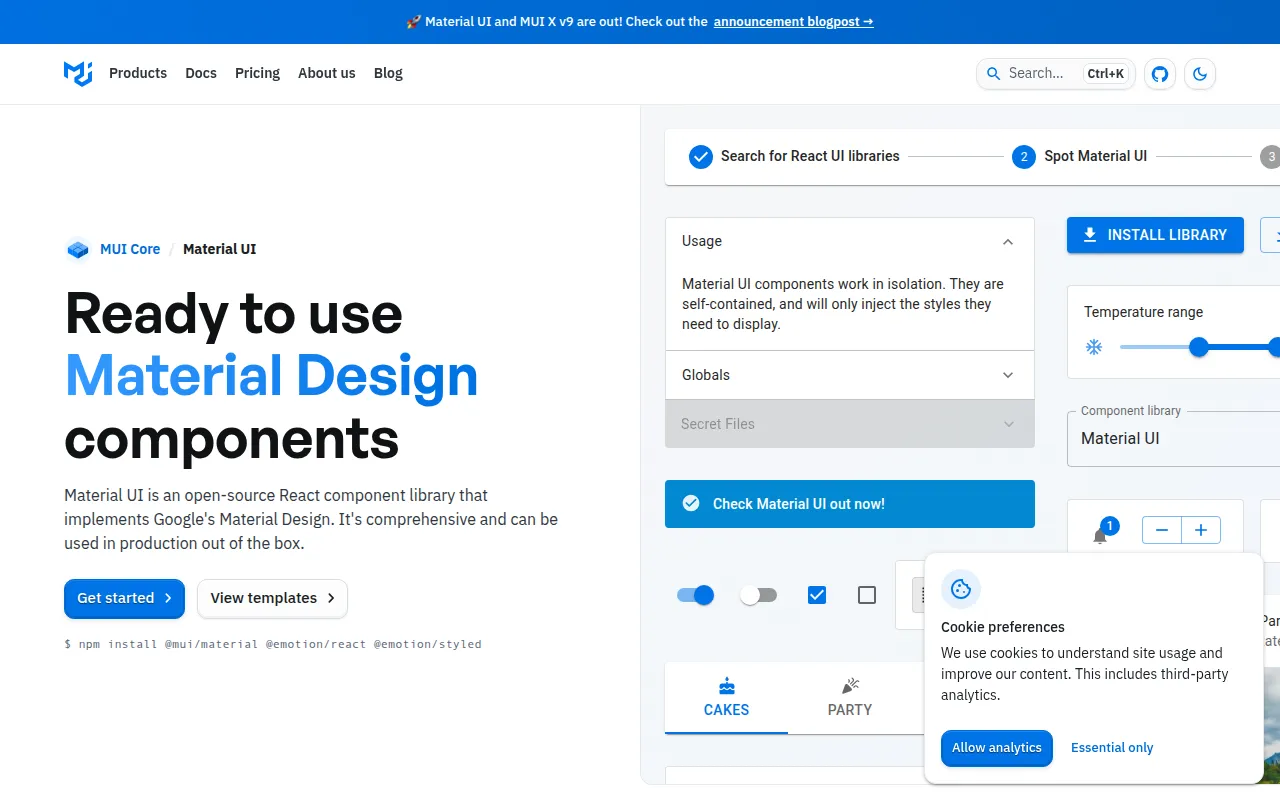Open notifications via the bell icon
The width and height of the screenshot is (1280, 800).
pyautogui.click(x=1100, y=536)
